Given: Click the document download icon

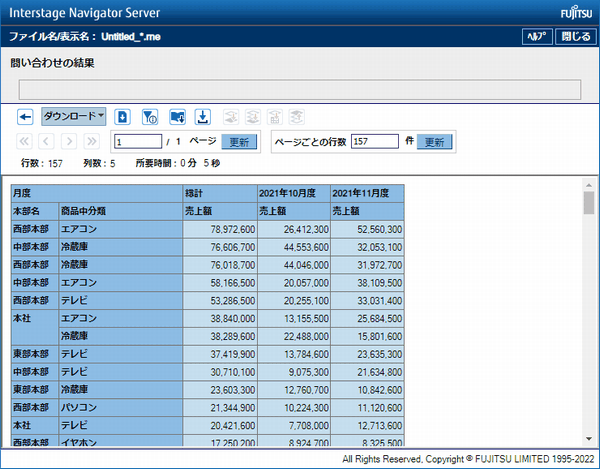Looking at the screenshot, I should click(123, 117).
